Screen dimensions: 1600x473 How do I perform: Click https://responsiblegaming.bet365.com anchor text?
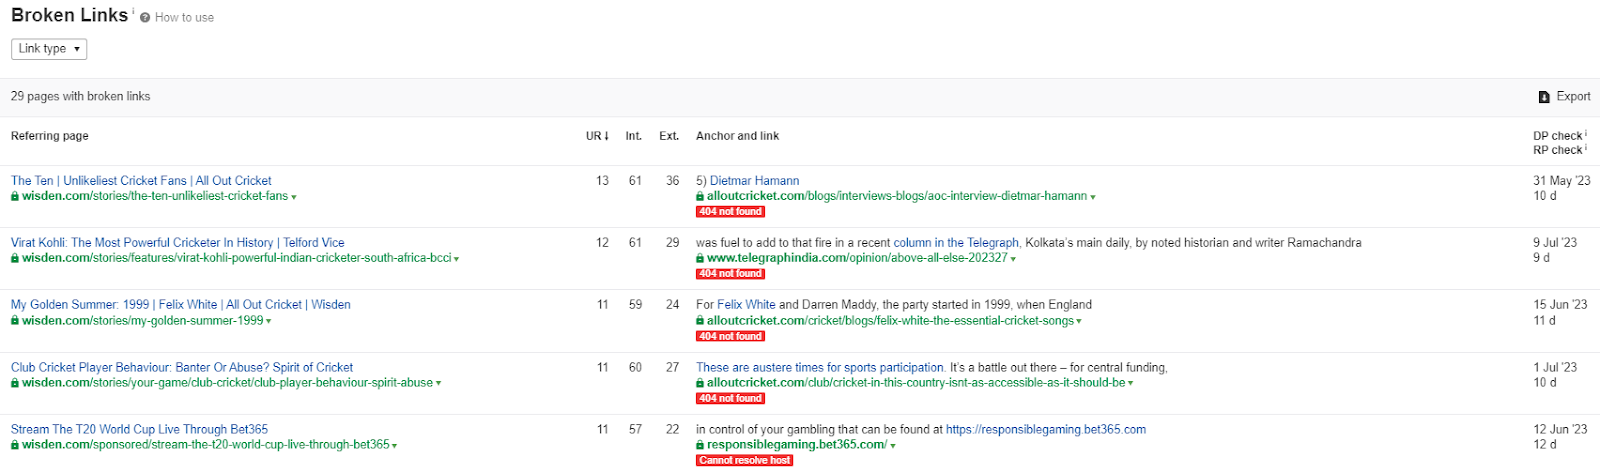click(1046, 430)
